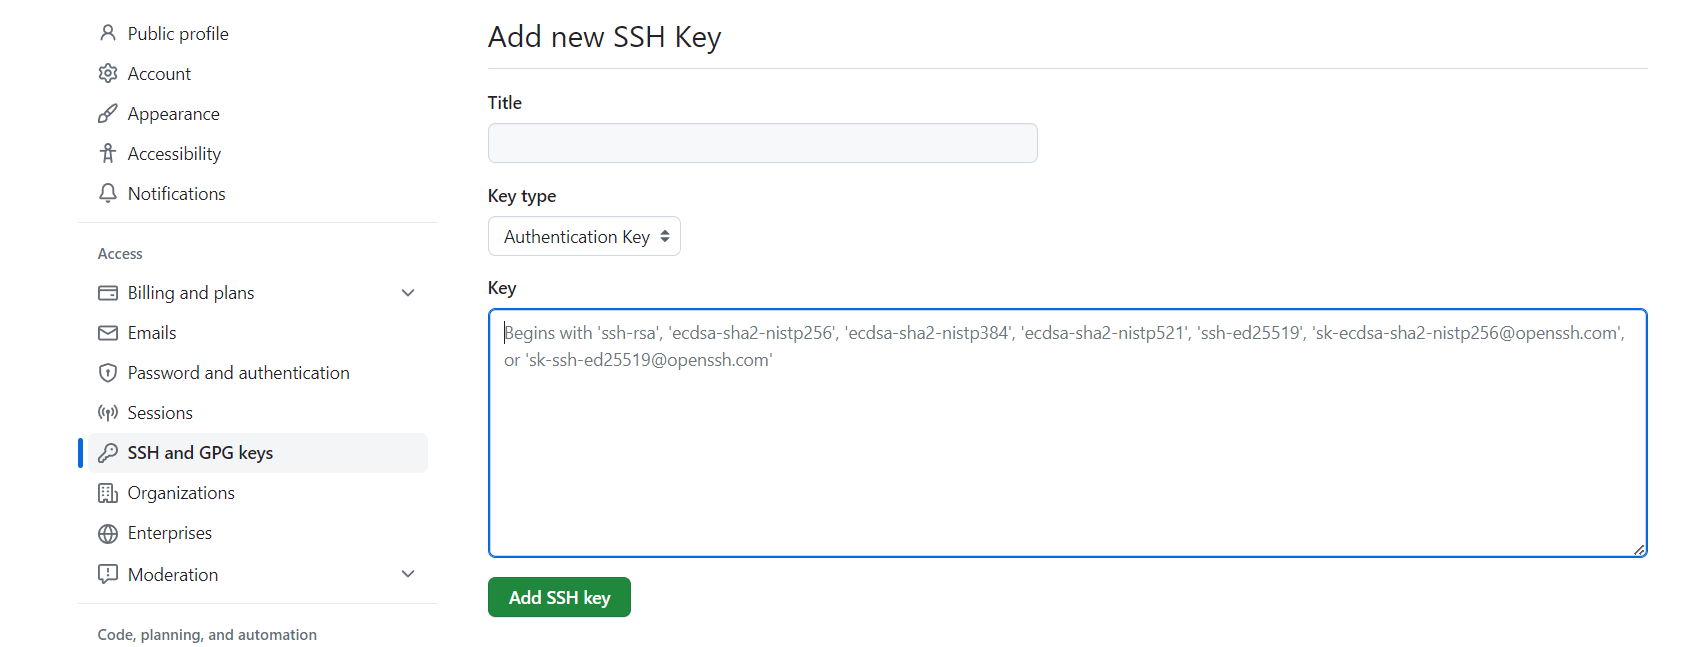Focus the Title text field
Screen dimensions: 1701x647
pyautogui.click(x=762, y=143)
